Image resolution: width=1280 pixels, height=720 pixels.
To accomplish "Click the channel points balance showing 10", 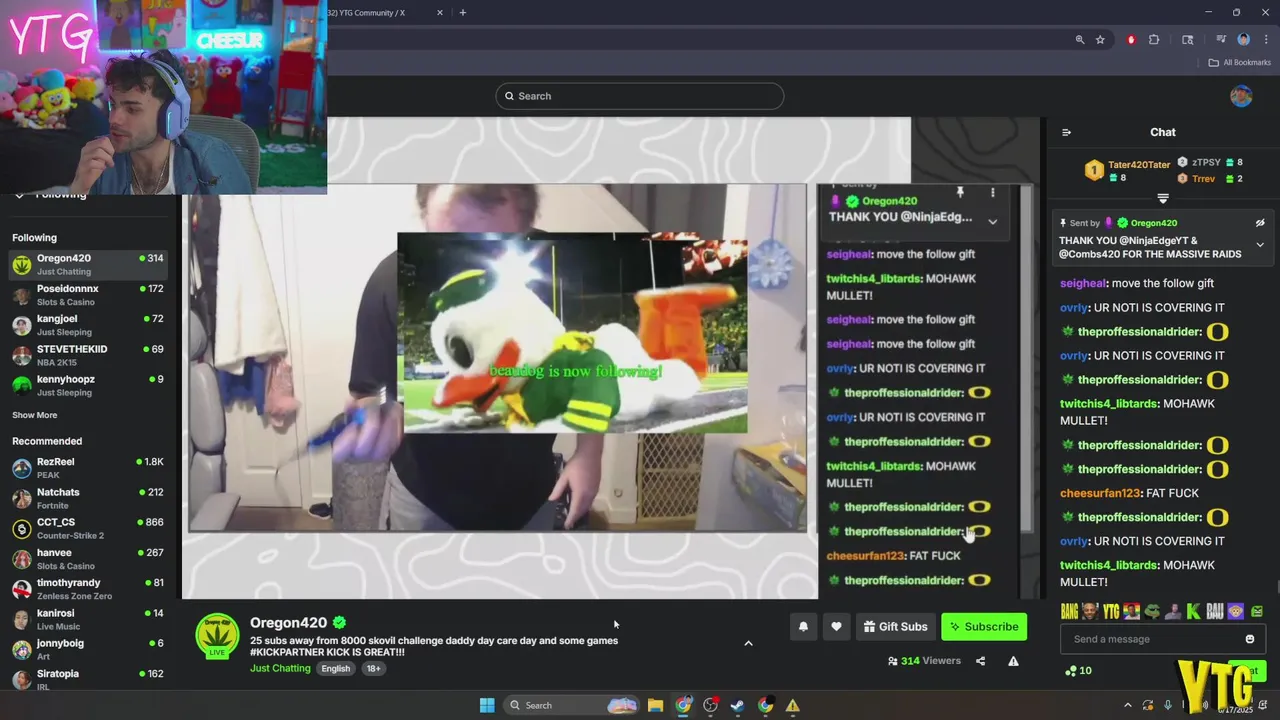I will [x=1079, y=671].
